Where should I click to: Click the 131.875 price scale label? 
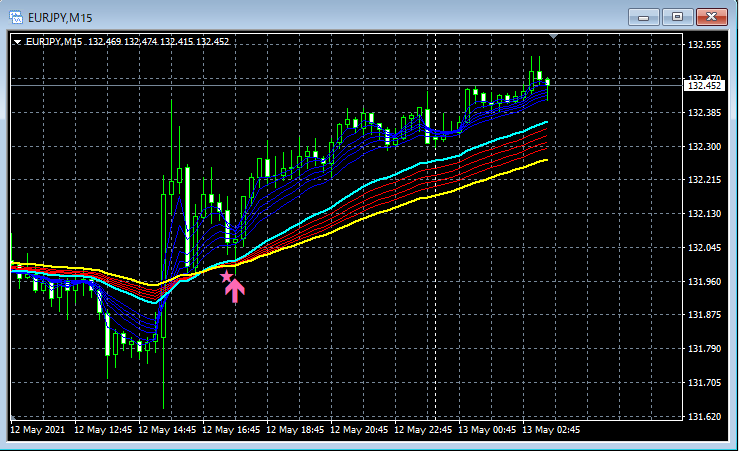click(x=704, y=315)
